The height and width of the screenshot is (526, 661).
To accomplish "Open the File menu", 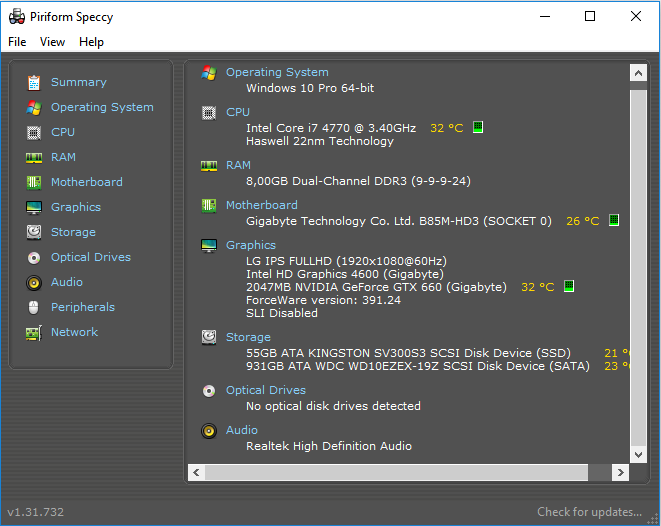I will tap(17, 42).
